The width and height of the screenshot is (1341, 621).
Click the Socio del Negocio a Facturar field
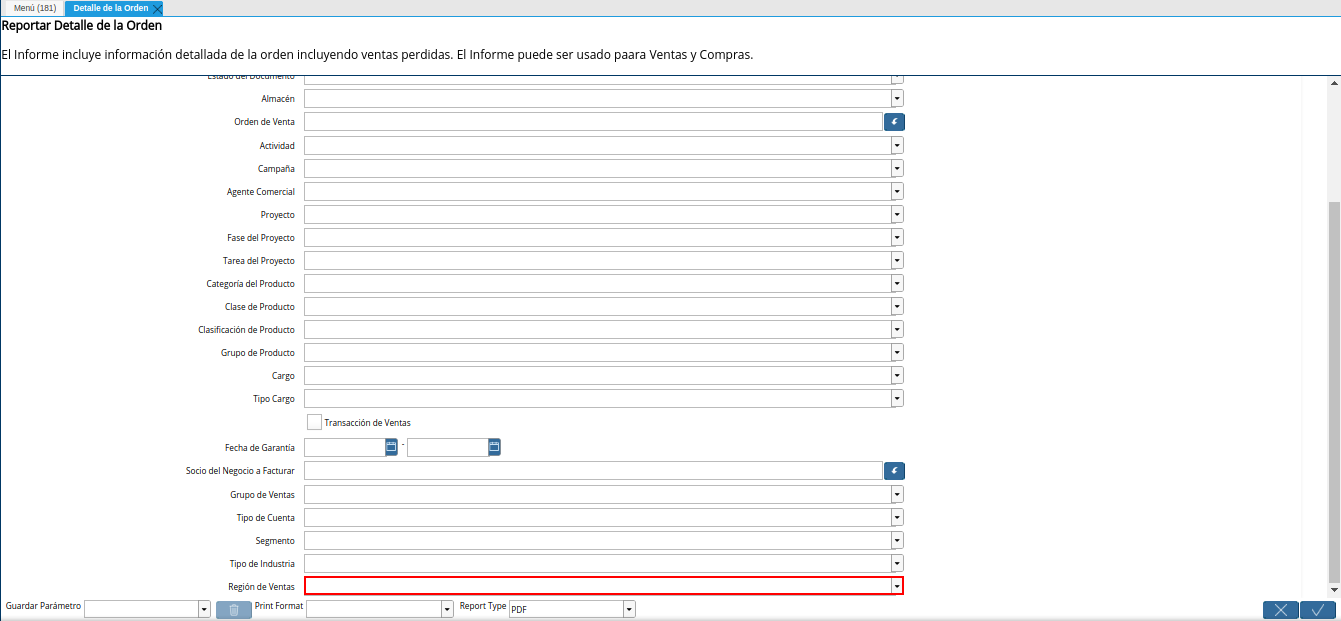coord(593,471)
